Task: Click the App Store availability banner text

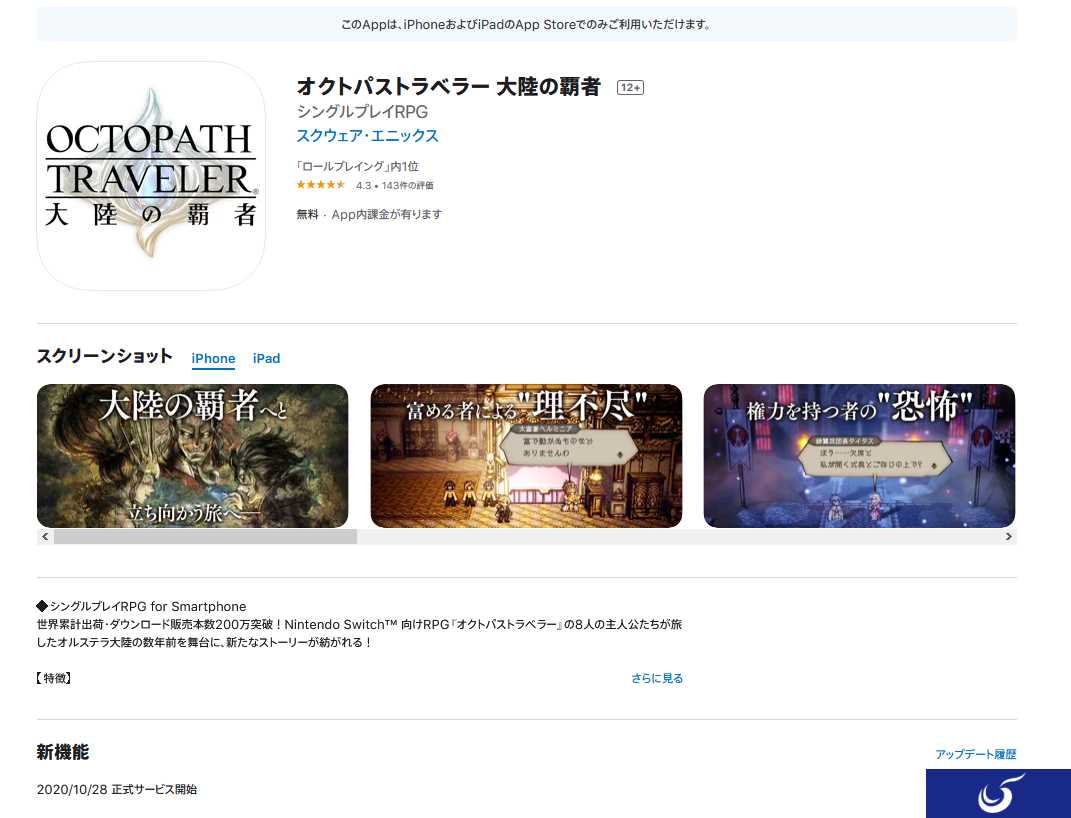Action: coord(527,25)
